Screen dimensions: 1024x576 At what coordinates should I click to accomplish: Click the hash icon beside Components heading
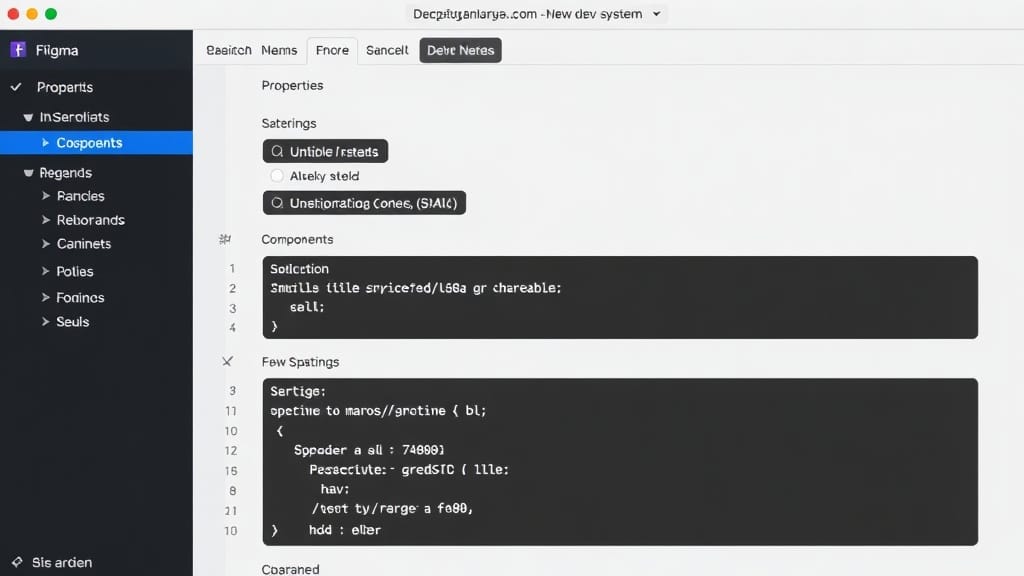pos(225,240)
